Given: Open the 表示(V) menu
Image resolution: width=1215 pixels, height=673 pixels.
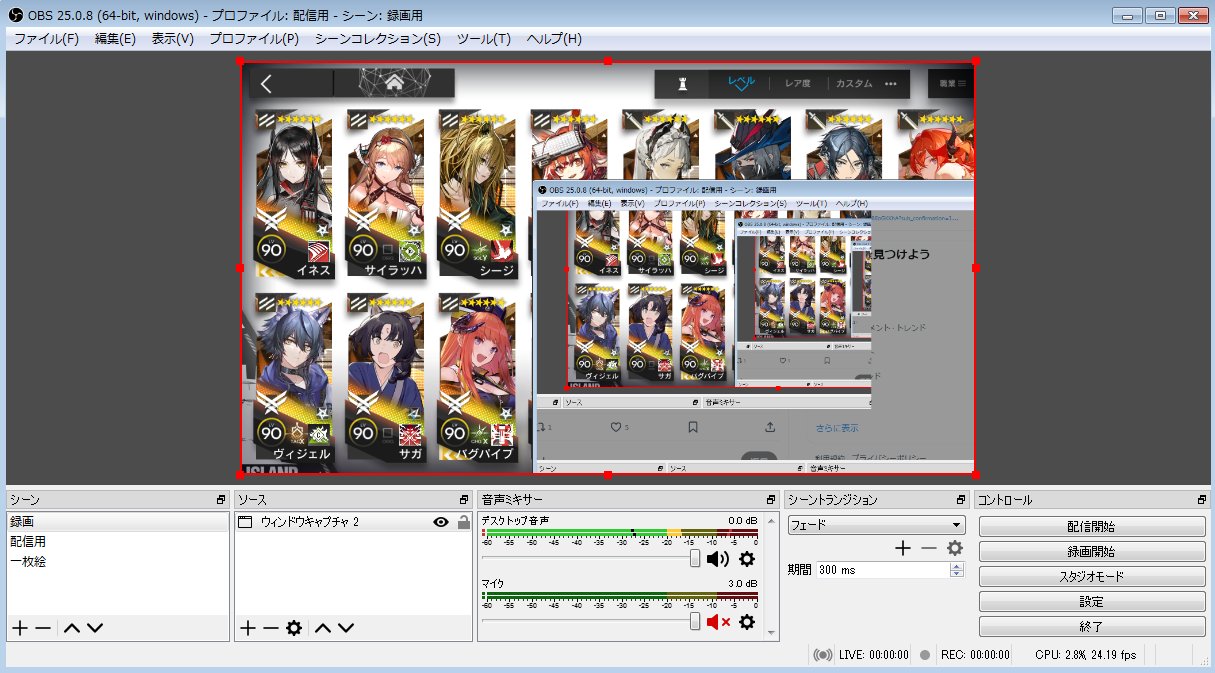Looking at the screenshot, I should pyautogui.click(x=173, y=39).
